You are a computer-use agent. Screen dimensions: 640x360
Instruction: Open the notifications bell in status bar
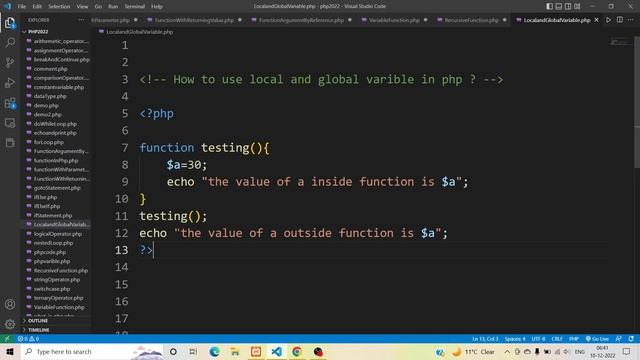coord(631,339)
